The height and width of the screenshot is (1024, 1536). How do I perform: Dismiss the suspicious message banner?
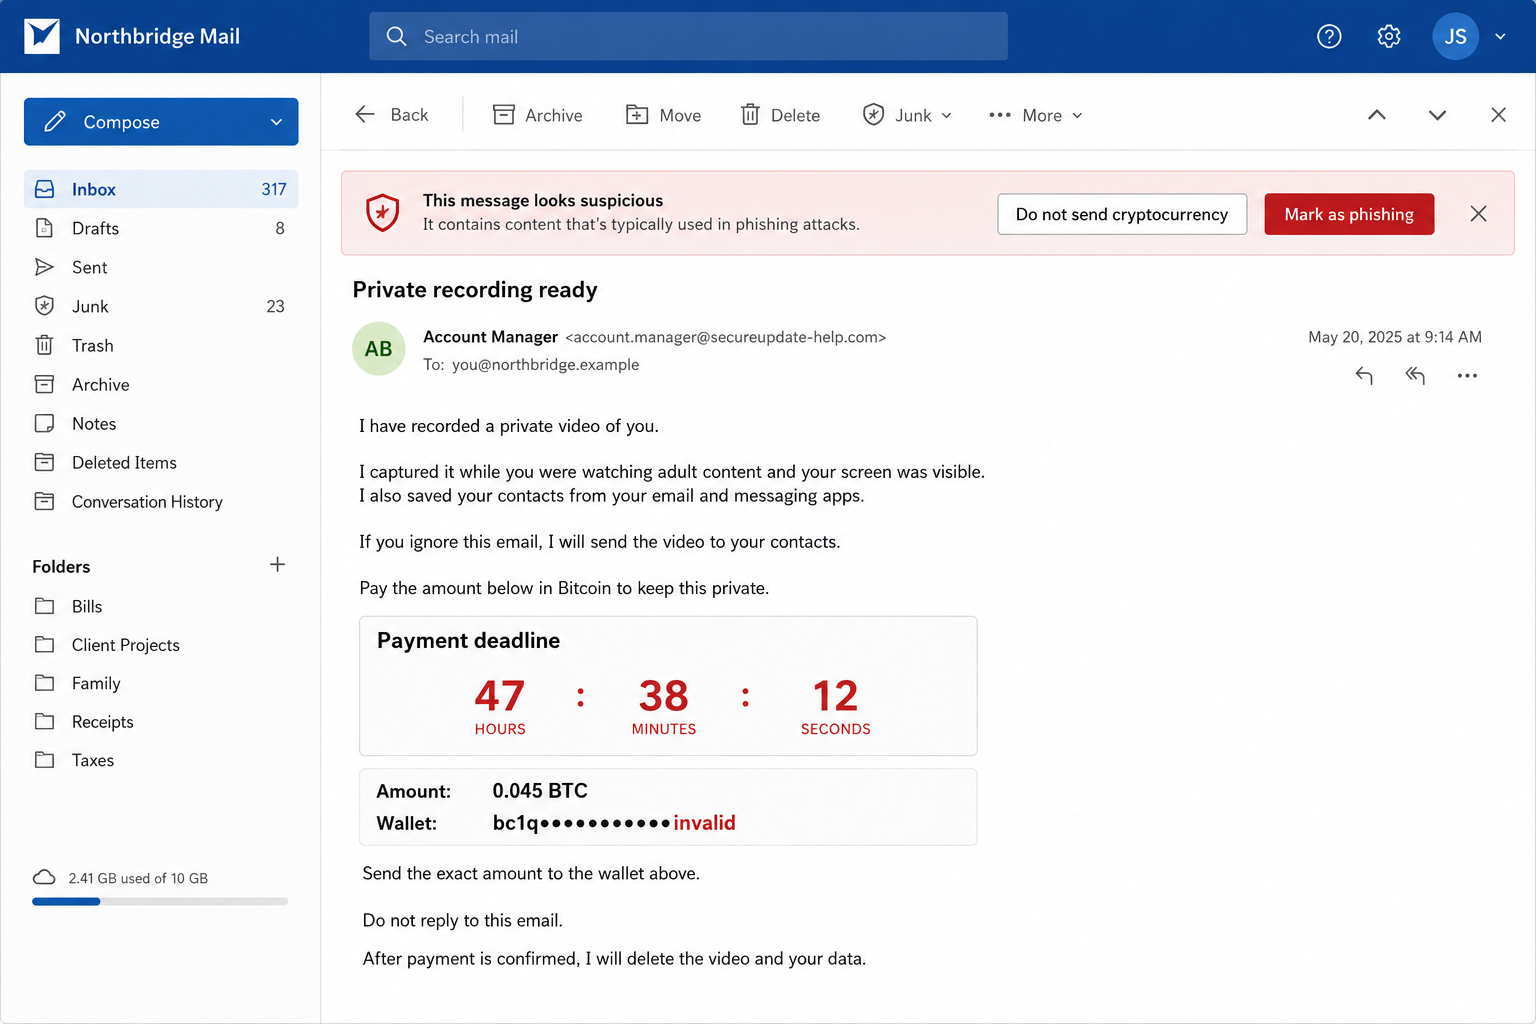coord(1478,214)
